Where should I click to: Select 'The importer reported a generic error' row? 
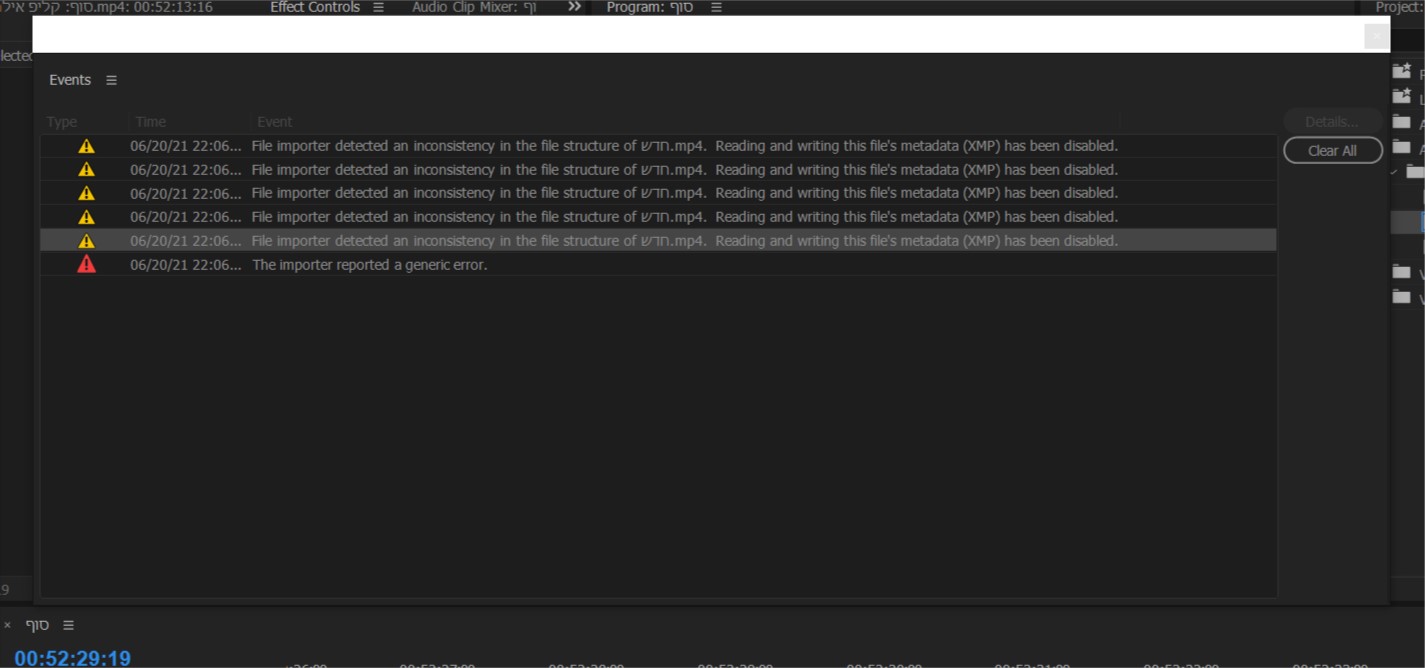658,264
